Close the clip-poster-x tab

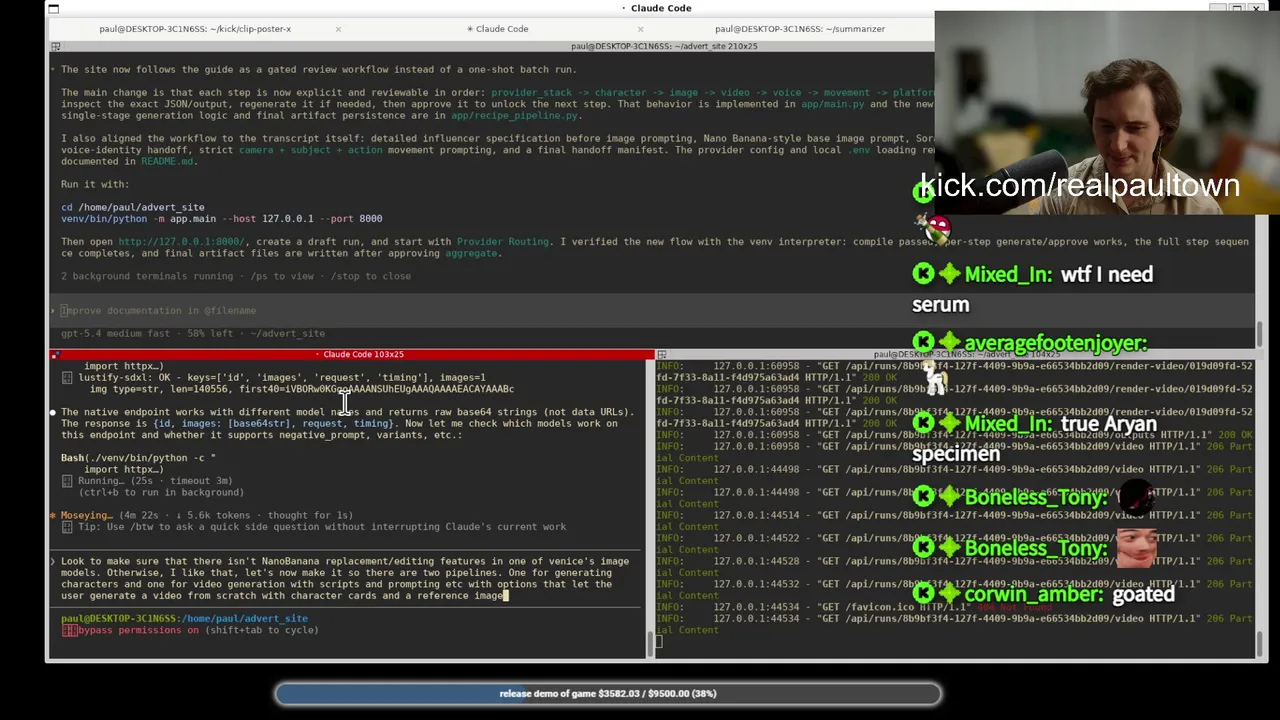(x=338, y=29)
